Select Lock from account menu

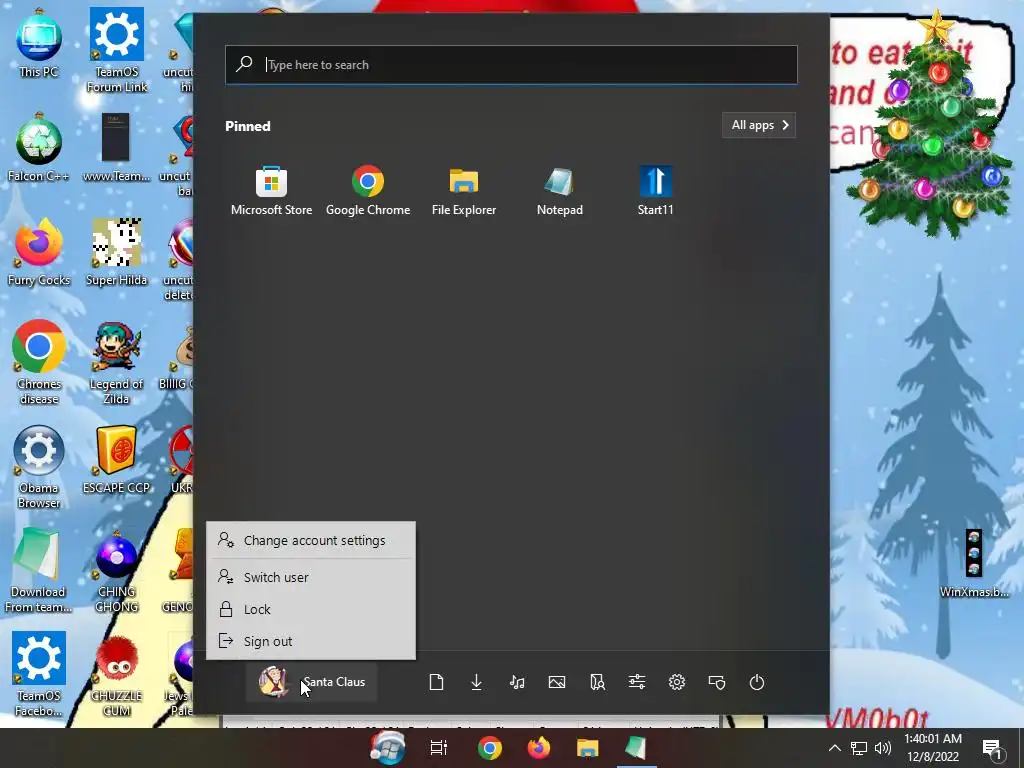pyautogui.click(x=311, y=609)
